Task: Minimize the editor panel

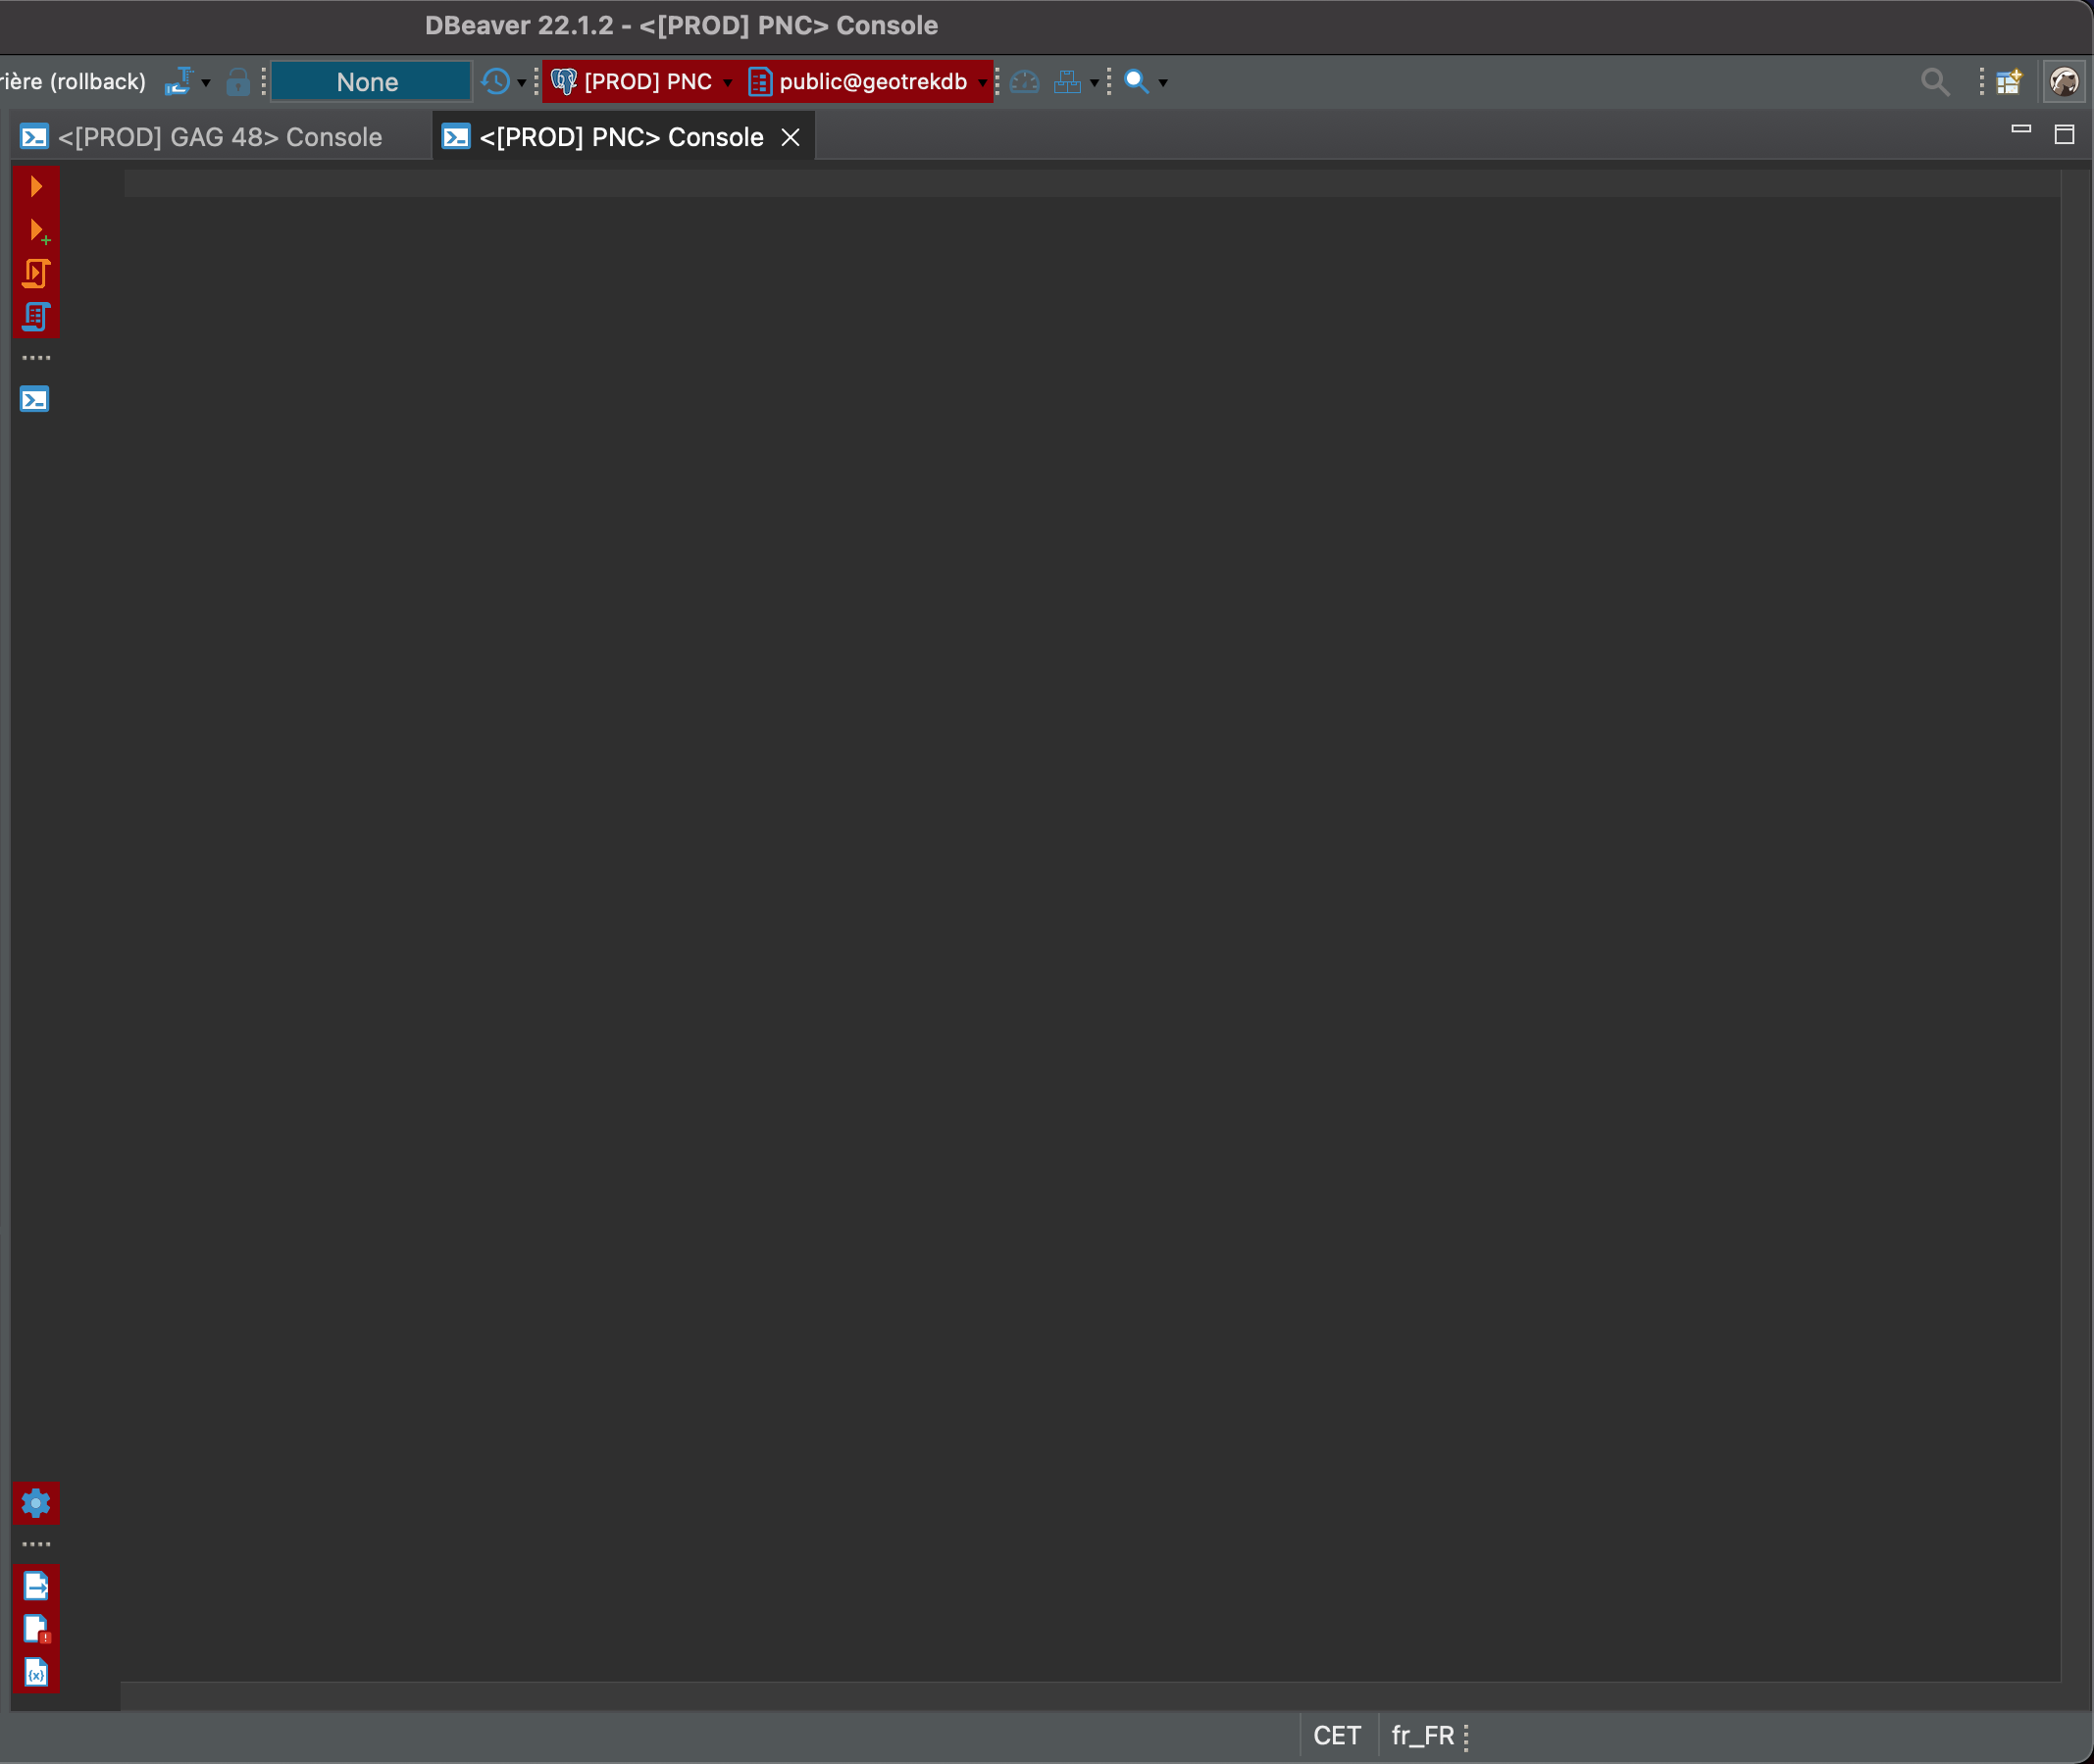Action: (x=2021, y=130)
